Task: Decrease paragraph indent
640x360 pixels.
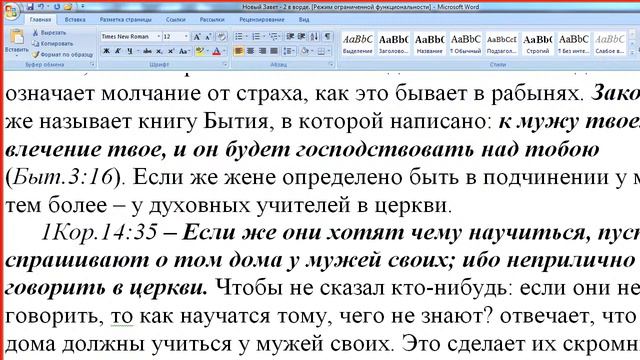Action: point(290,37)
